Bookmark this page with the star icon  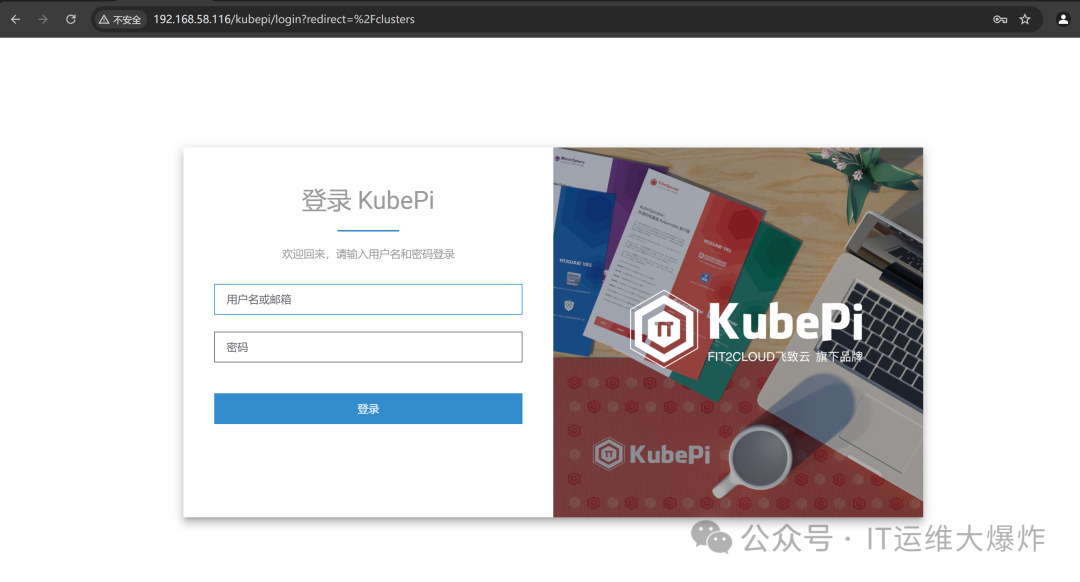[1025, 19]
